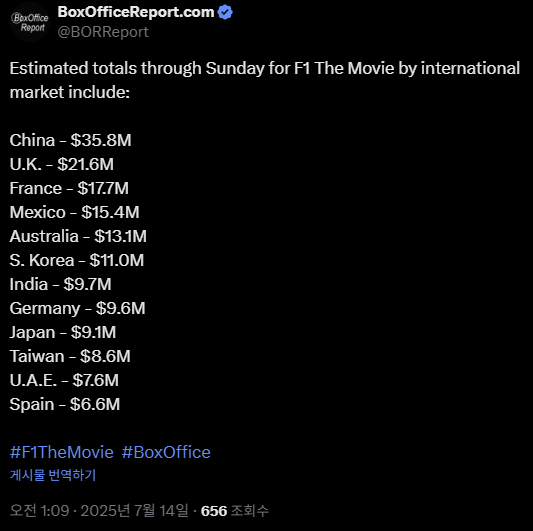Click the S. Korea – $11.0M line
The width and height of the screenshot is (533, 531).
77,260
